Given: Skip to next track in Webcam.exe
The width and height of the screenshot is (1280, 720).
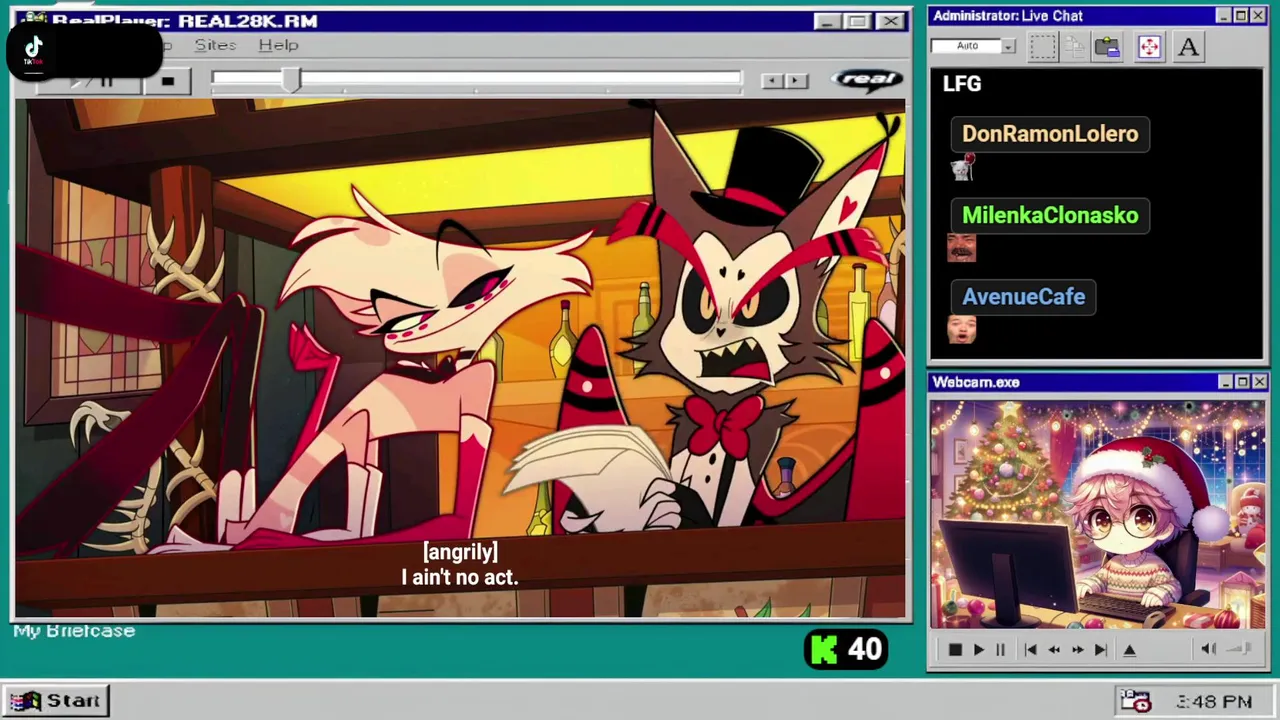Looking at the screenshot, I should click(1100, 650).
